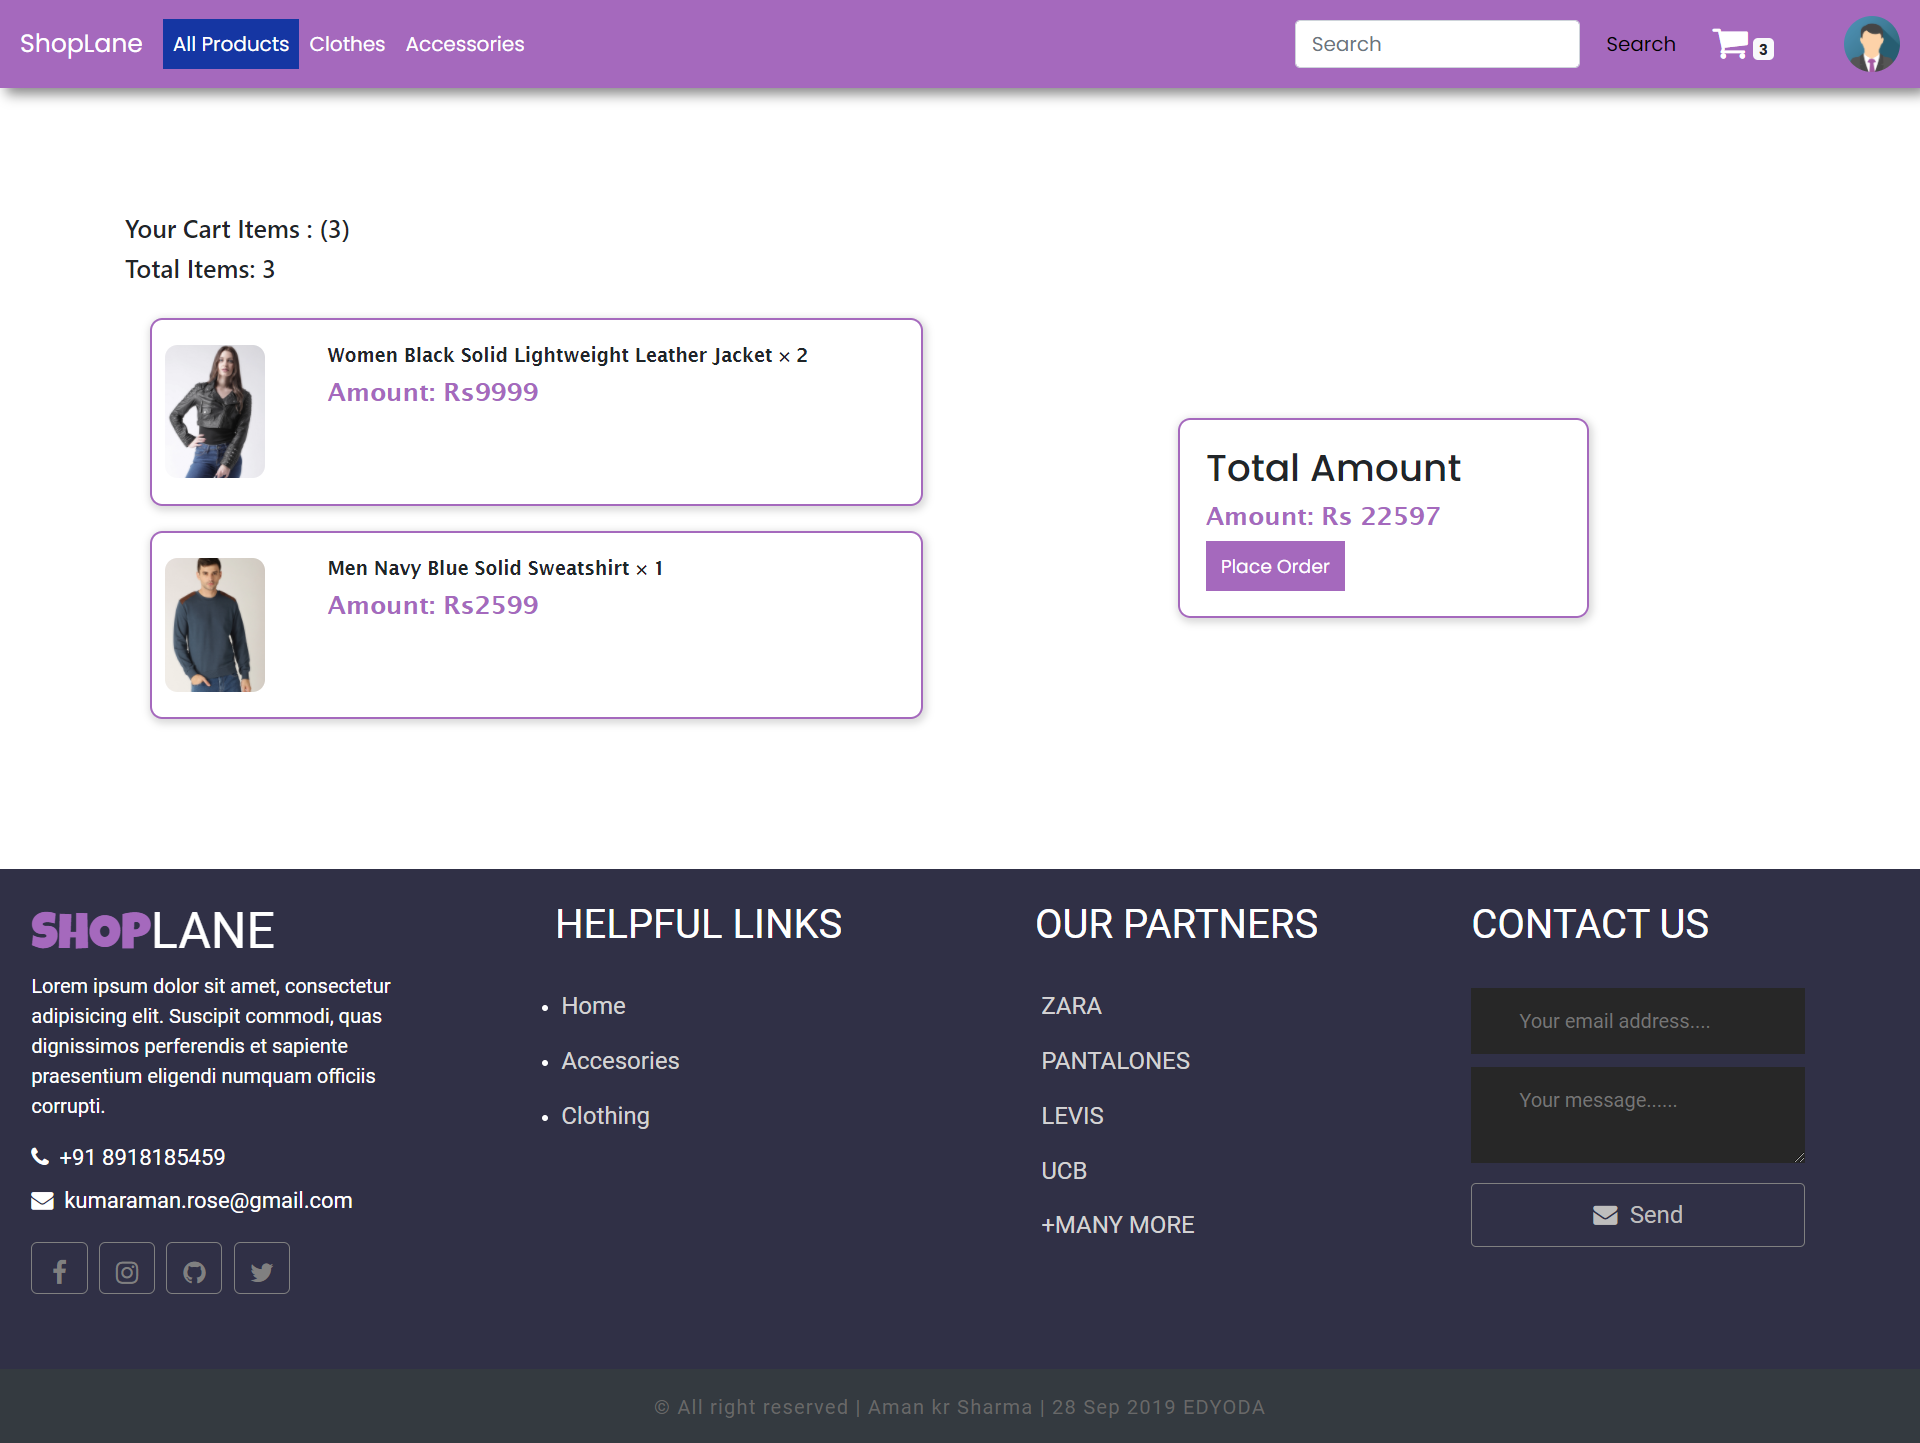The image size is (1920, 1443).
Task: Click the envelope icon beside email
Action: tap(42, 1200)
